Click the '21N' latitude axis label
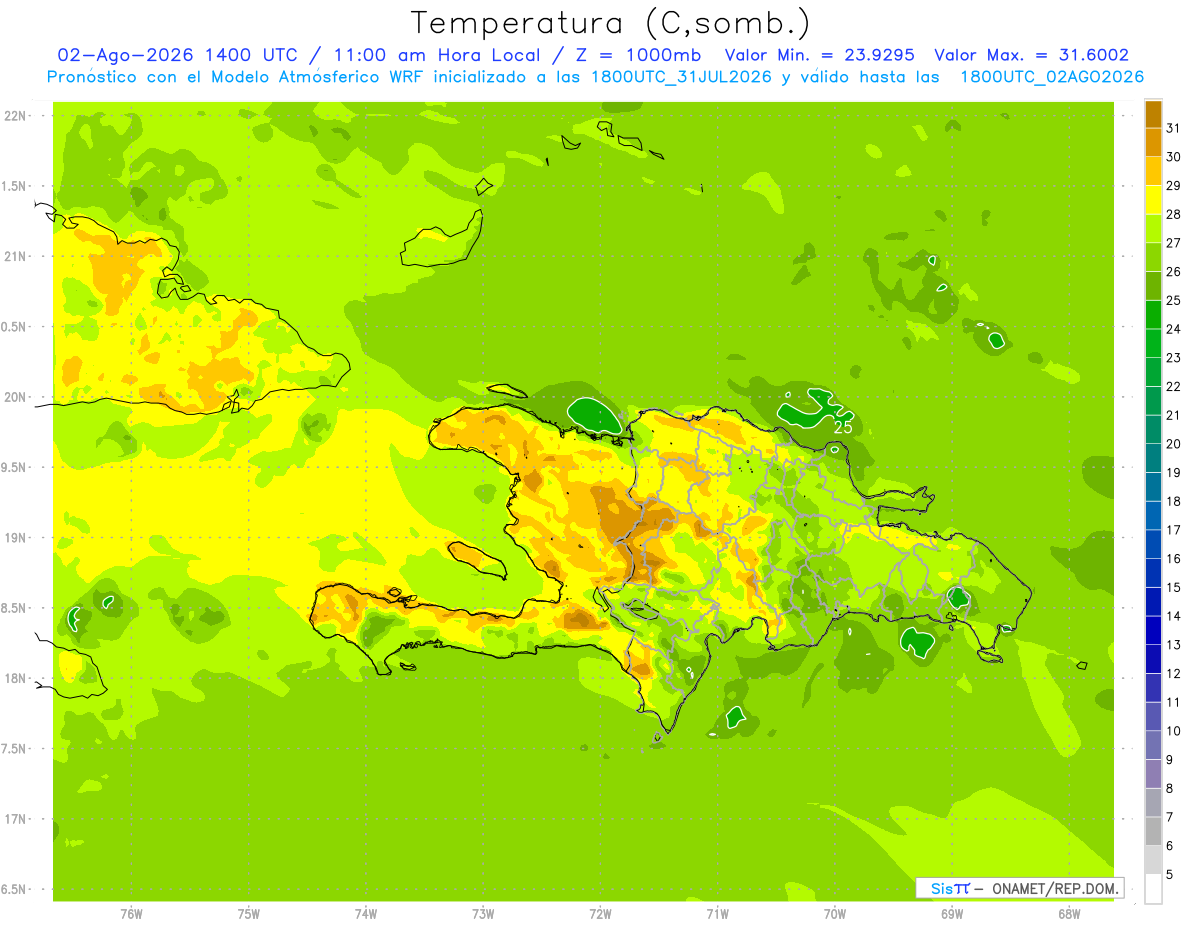The height and width of the screenshot is (927, 1200). (x=16, y=256)
